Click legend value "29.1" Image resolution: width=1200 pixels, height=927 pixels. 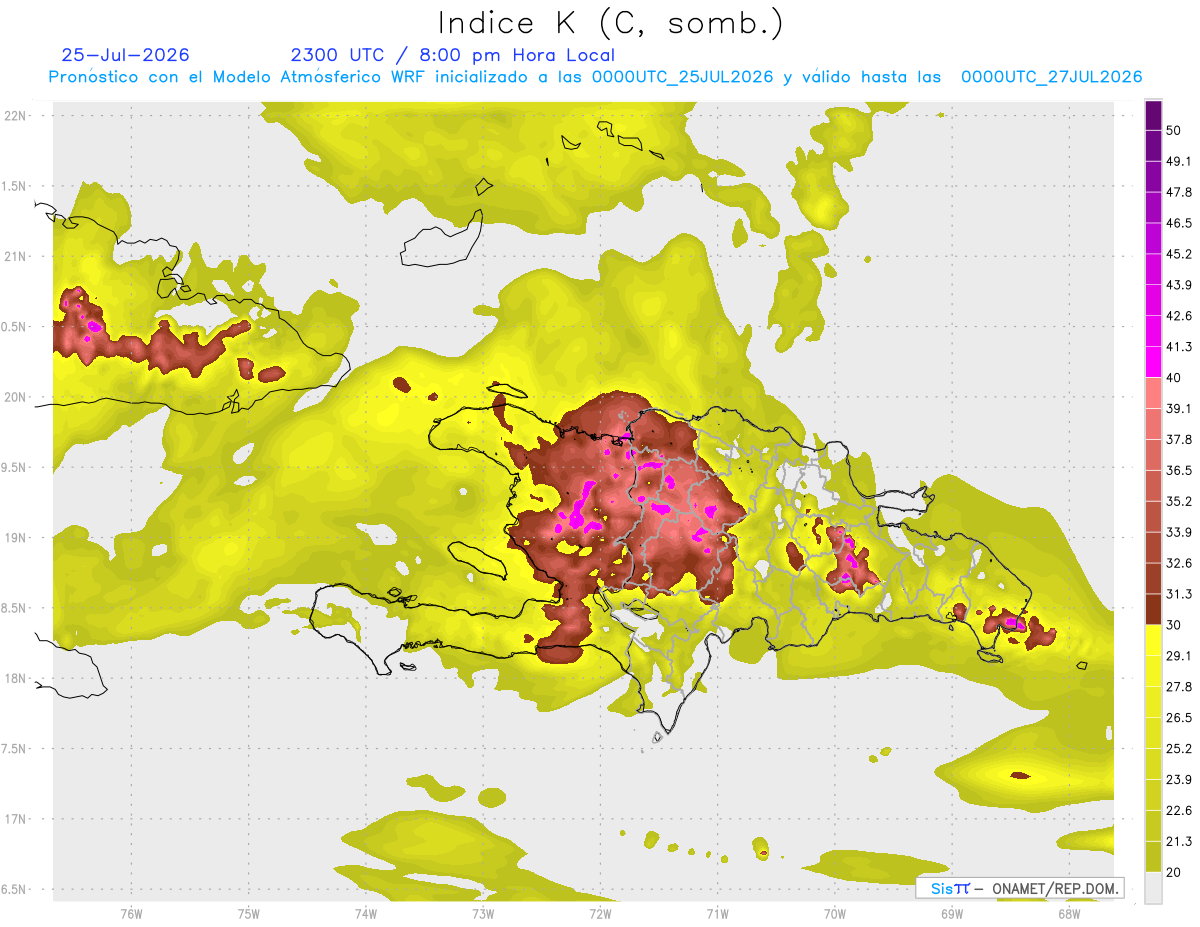1179,655
